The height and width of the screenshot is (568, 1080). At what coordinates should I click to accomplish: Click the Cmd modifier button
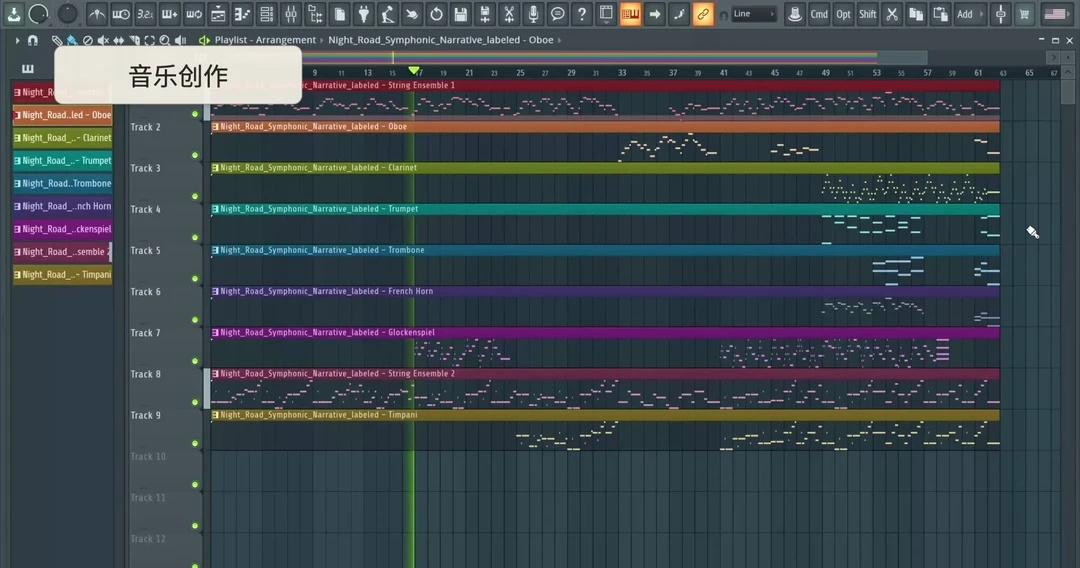pyautogui.click(x=819, y=14)
